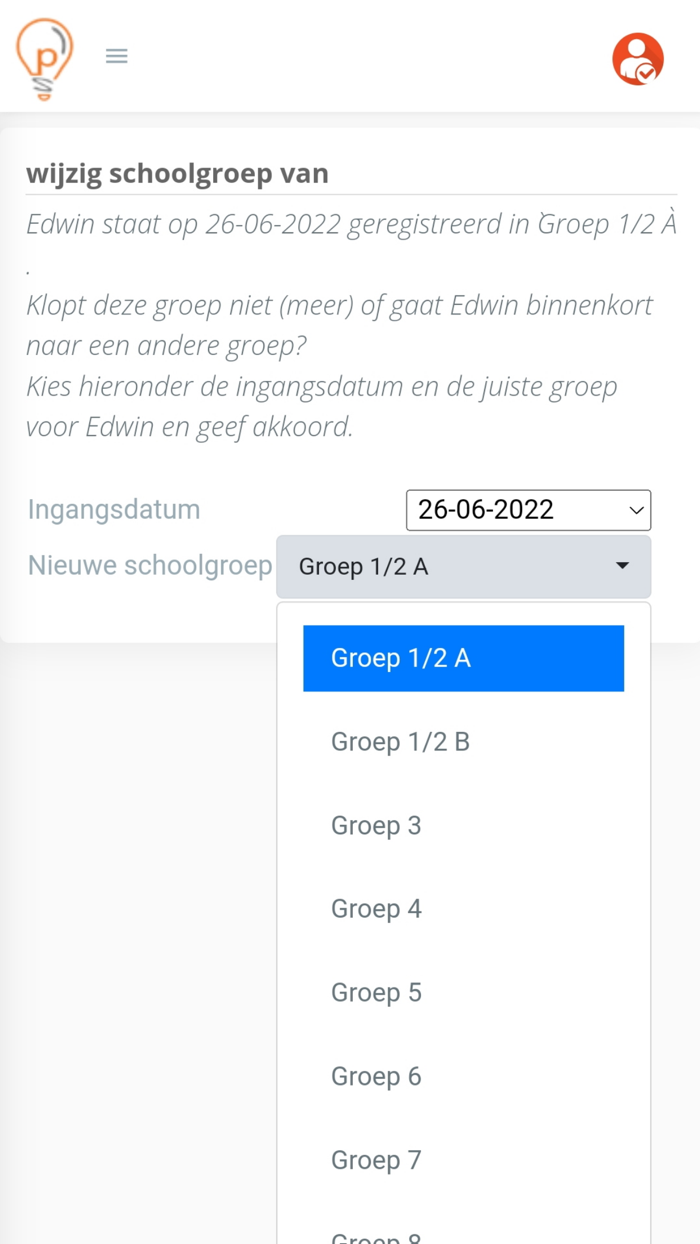Open the Nieuwe schoolgroep dropdown
Viewport: 700px width, 1244px height.
coord(463,566)
